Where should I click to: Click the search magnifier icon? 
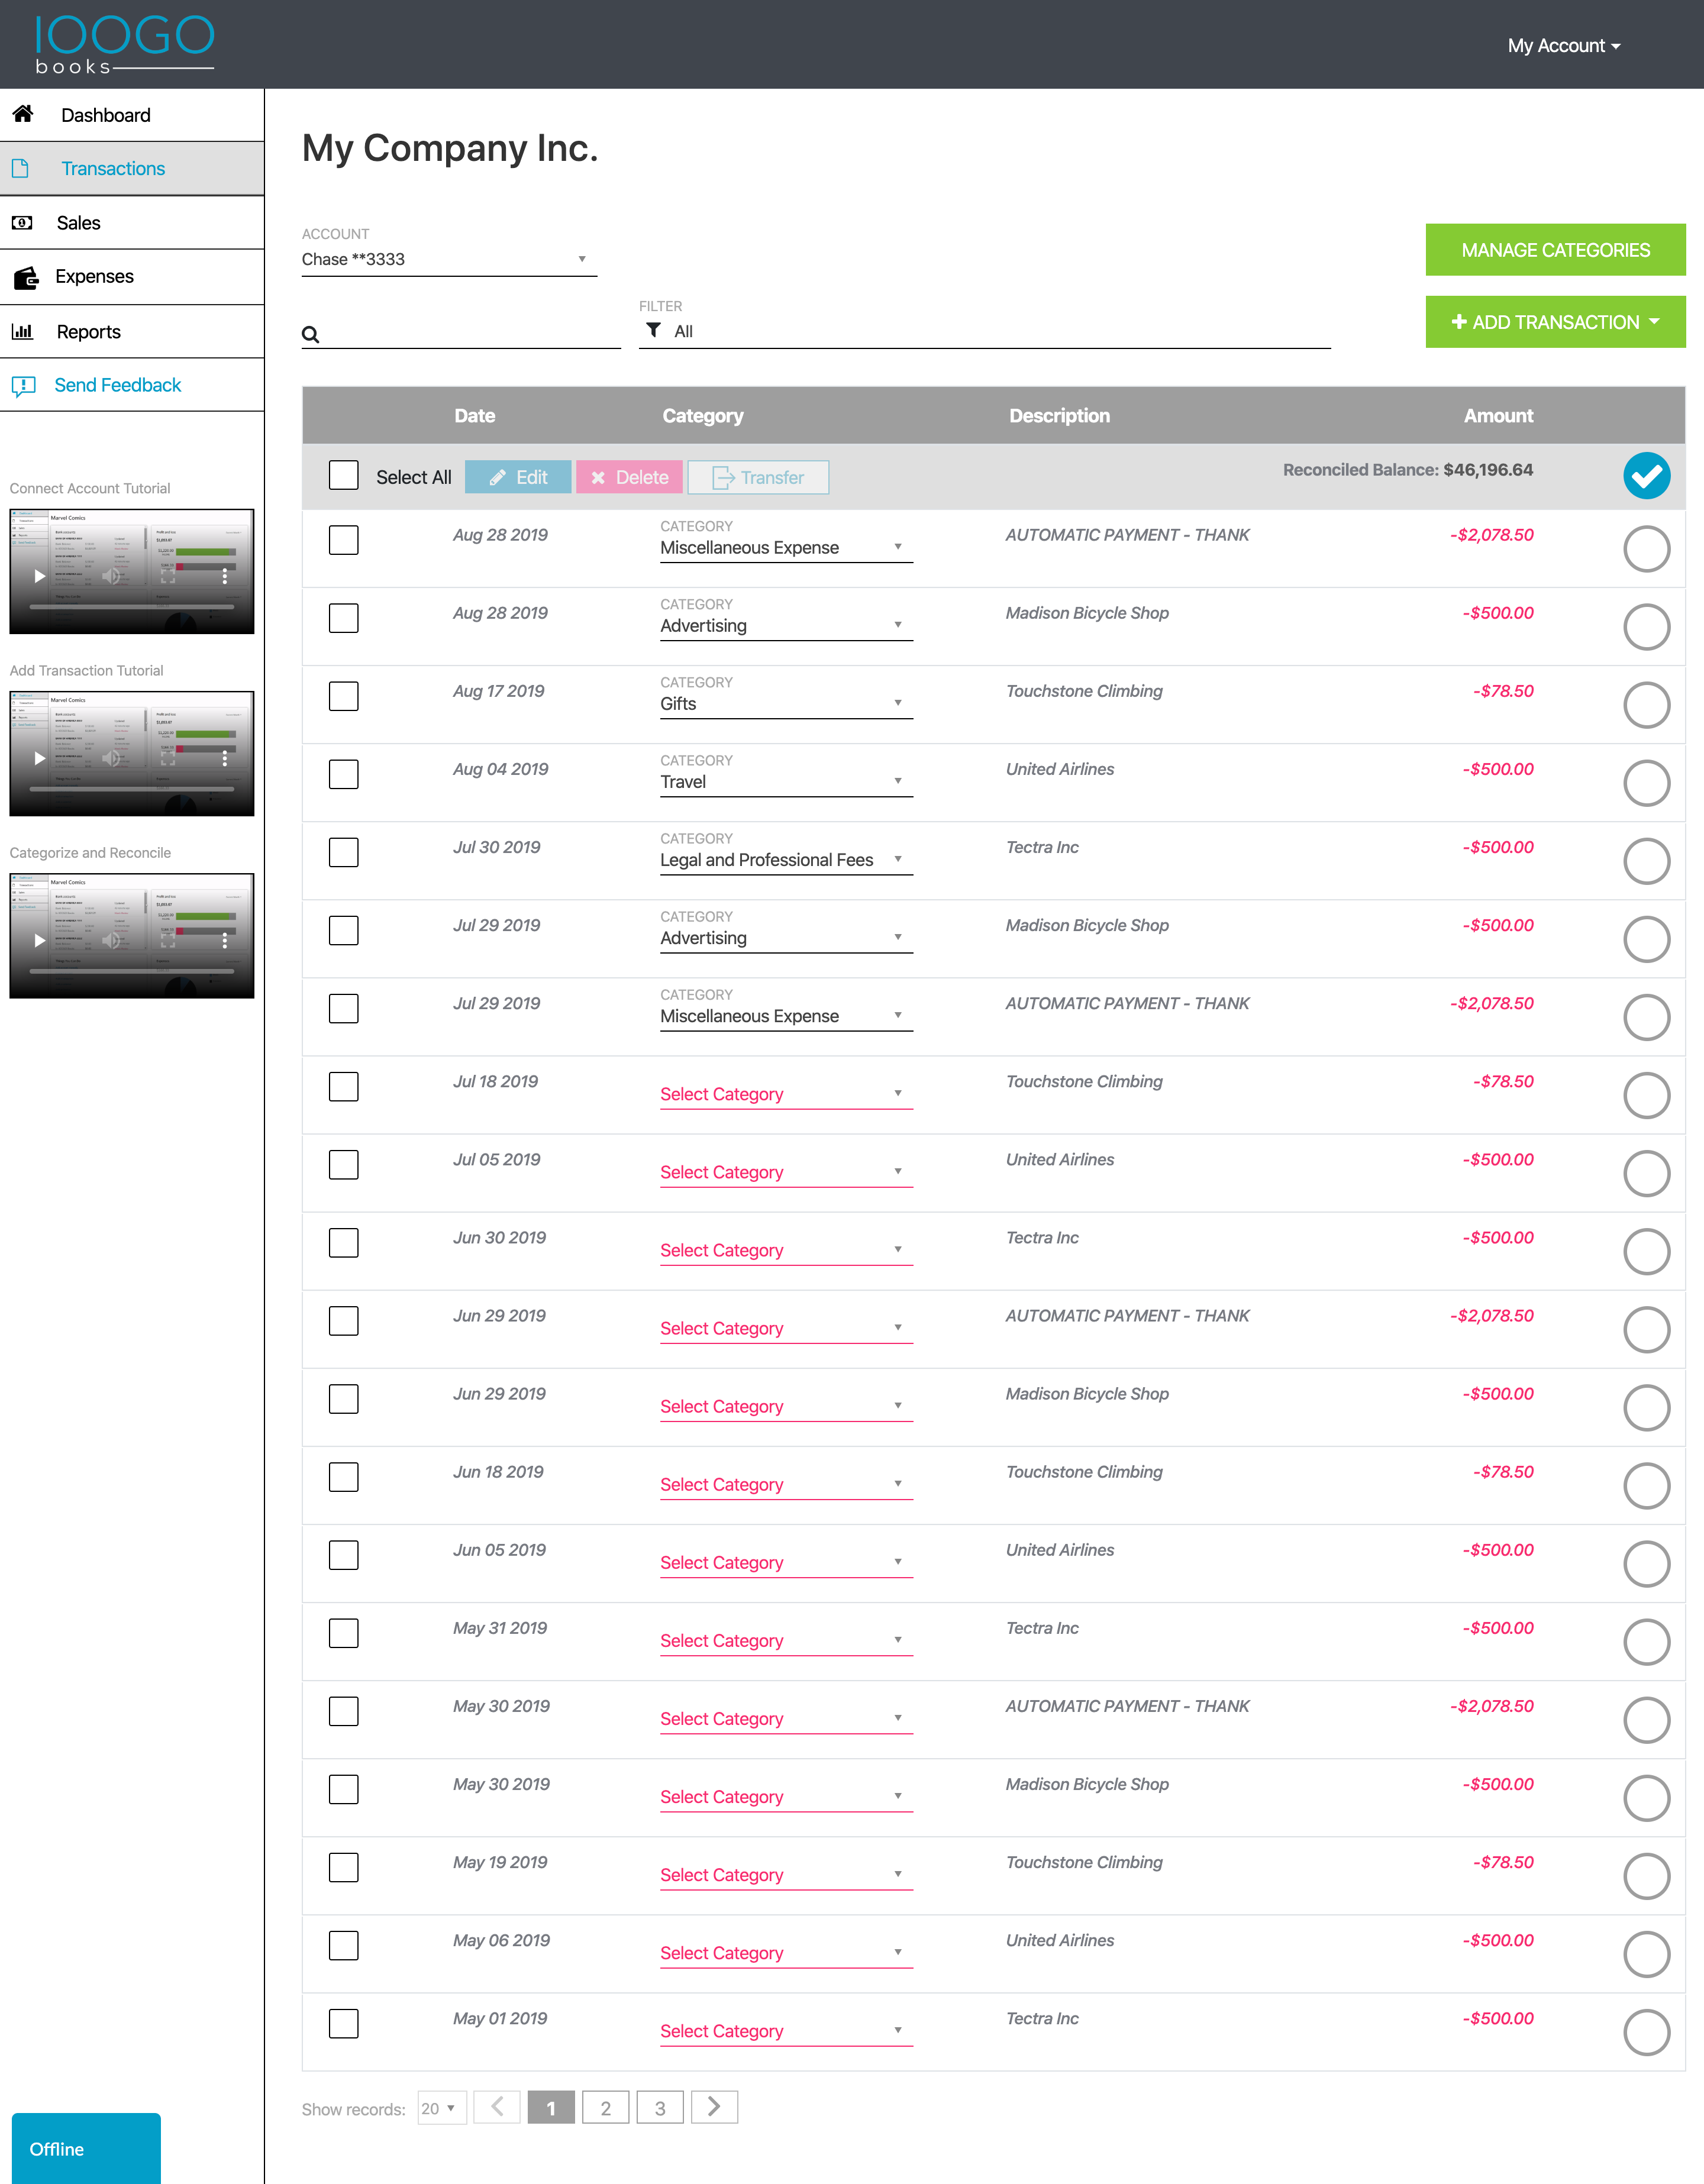tap(311, 335)
